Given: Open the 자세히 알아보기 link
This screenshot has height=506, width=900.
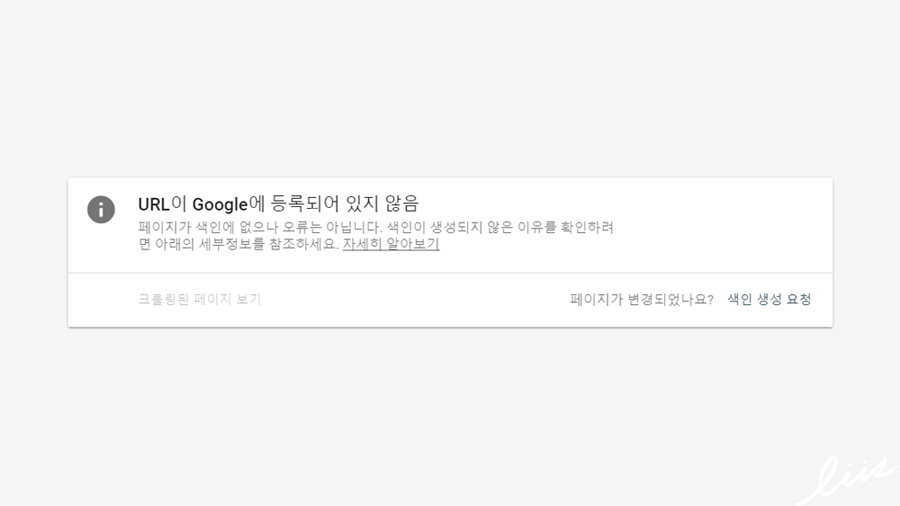Looking at the screenshot, I should click(x=391, y=244).
